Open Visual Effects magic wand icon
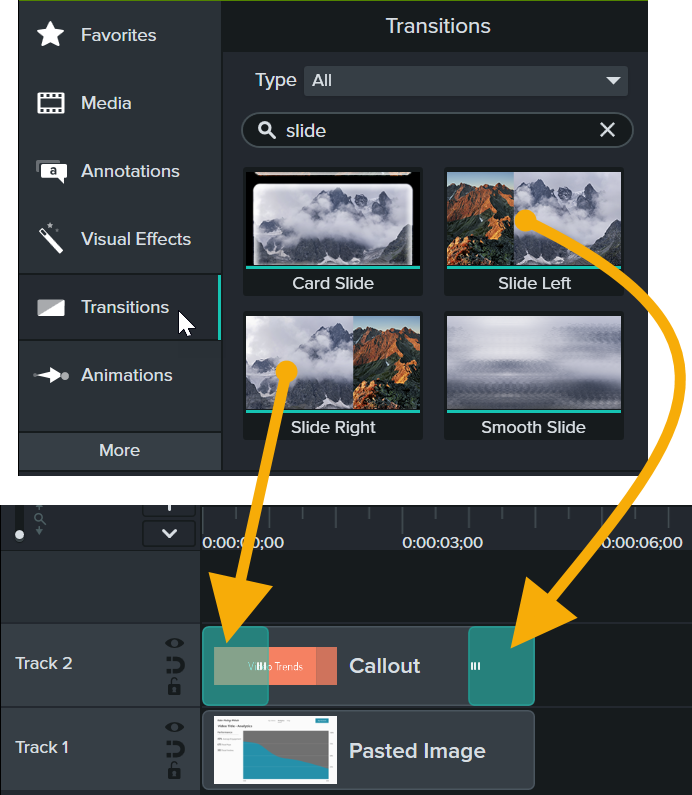Screen dimensions: 692x795 point(51,239)
